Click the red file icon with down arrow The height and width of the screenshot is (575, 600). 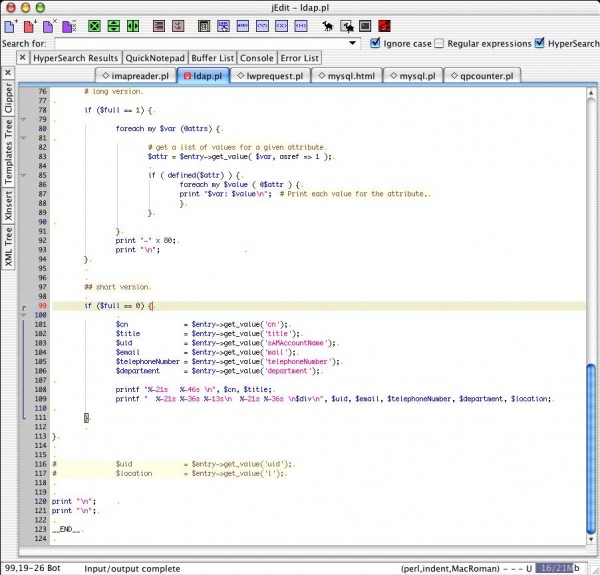point(30,26)
